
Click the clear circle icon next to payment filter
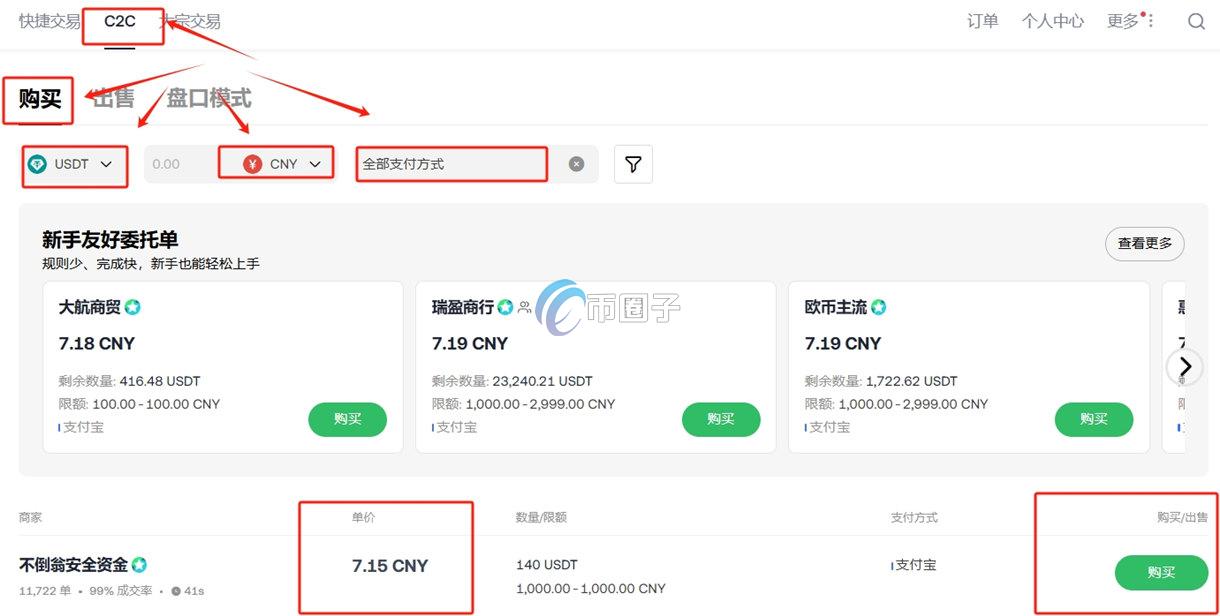pyautogui.click(x=577, y=163)
